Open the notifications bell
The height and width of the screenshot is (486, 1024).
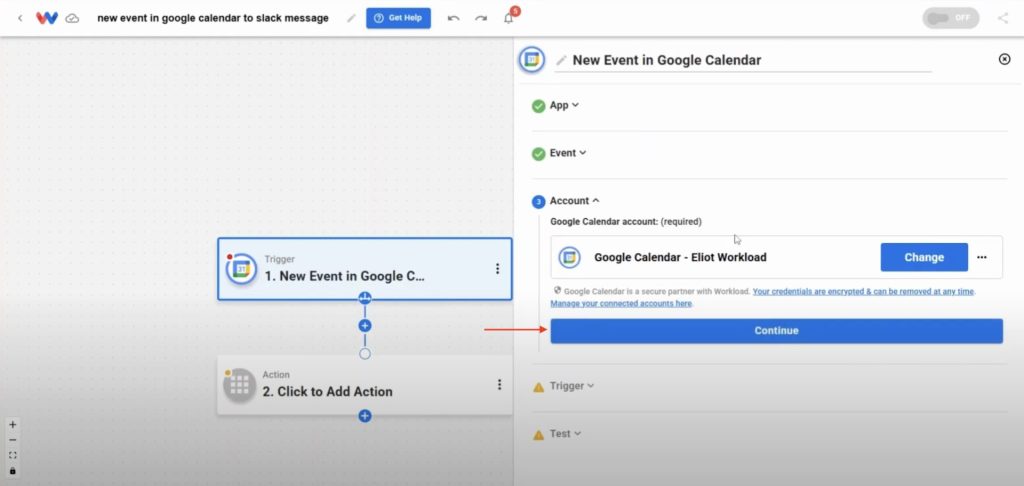click(509, 18)
